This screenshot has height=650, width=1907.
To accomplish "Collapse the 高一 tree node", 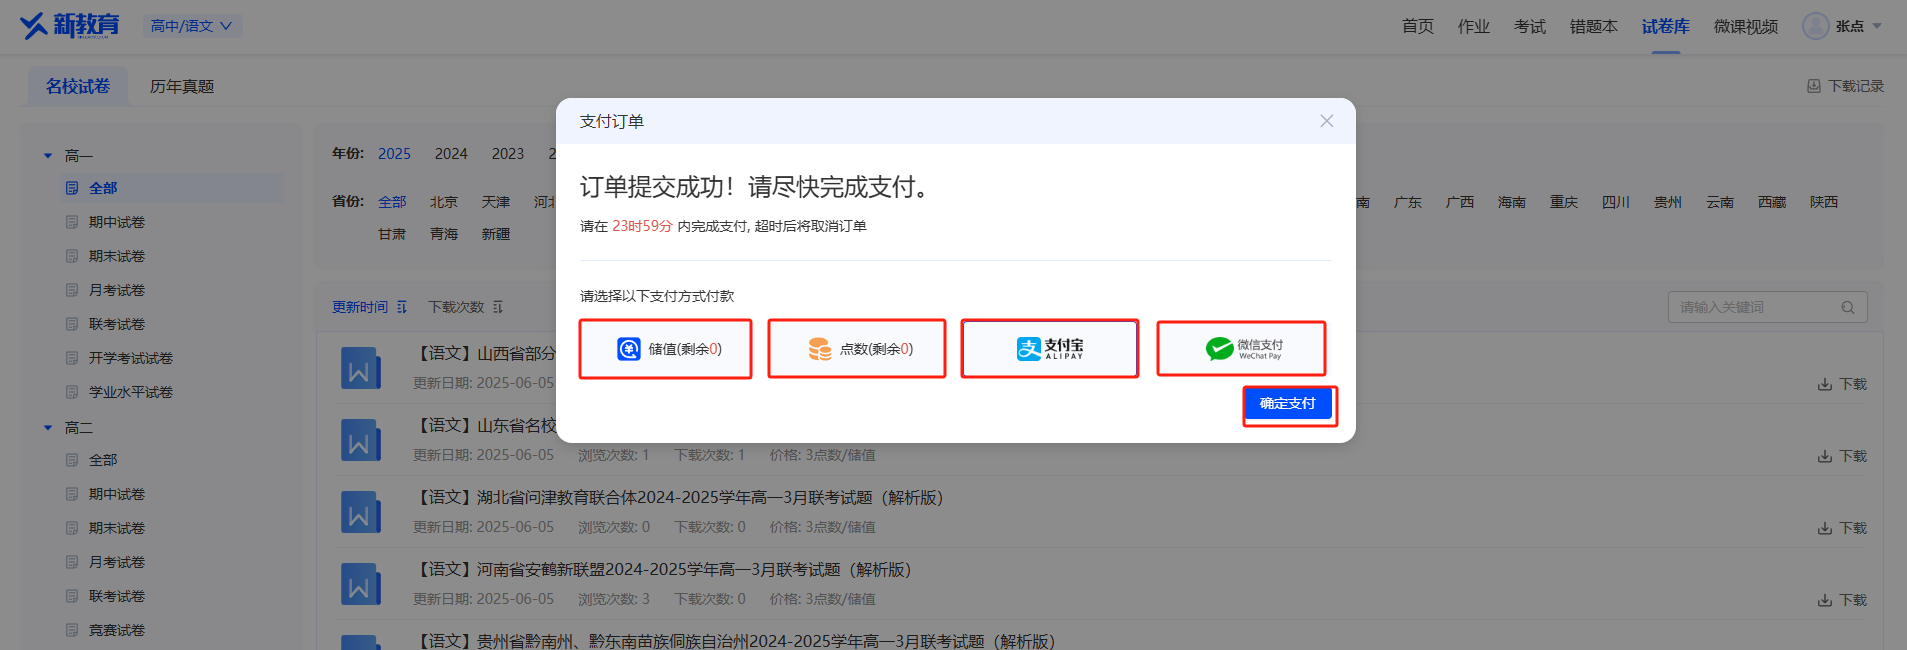I will coord(48,156).
